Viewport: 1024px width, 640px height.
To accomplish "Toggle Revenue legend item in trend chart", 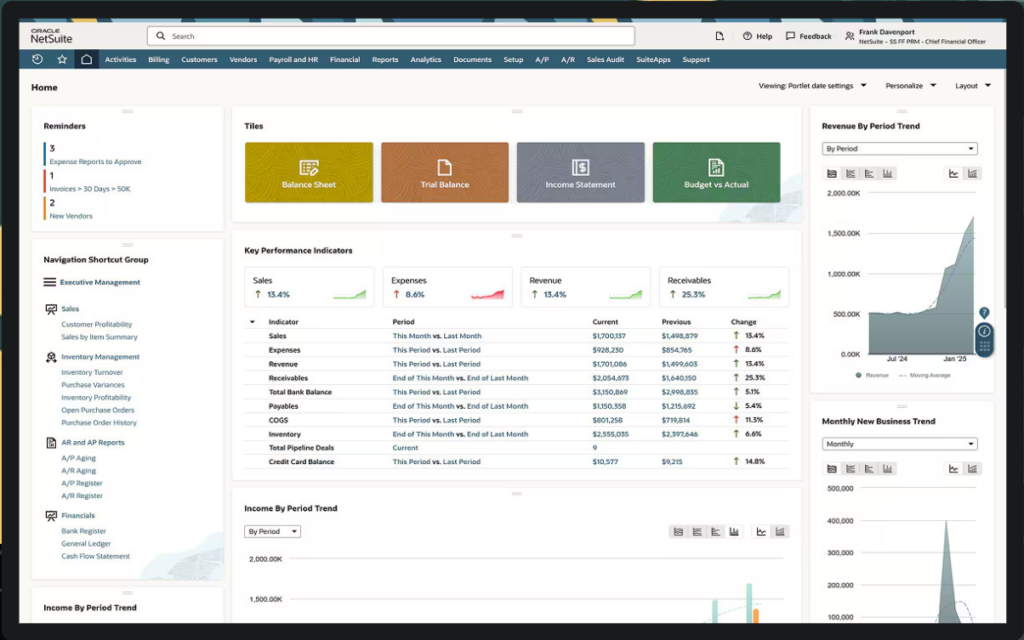I will [x=872, y=376].
